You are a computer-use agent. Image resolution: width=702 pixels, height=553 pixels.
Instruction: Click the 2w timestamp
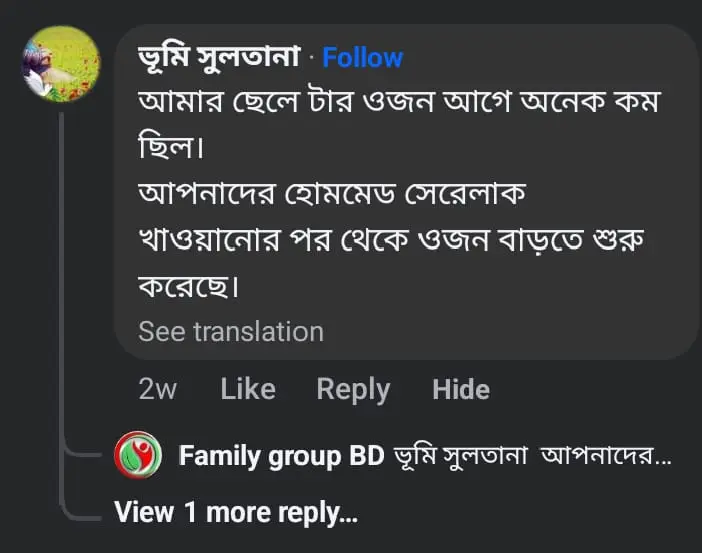pyautogui.click(x=157, y=389)
